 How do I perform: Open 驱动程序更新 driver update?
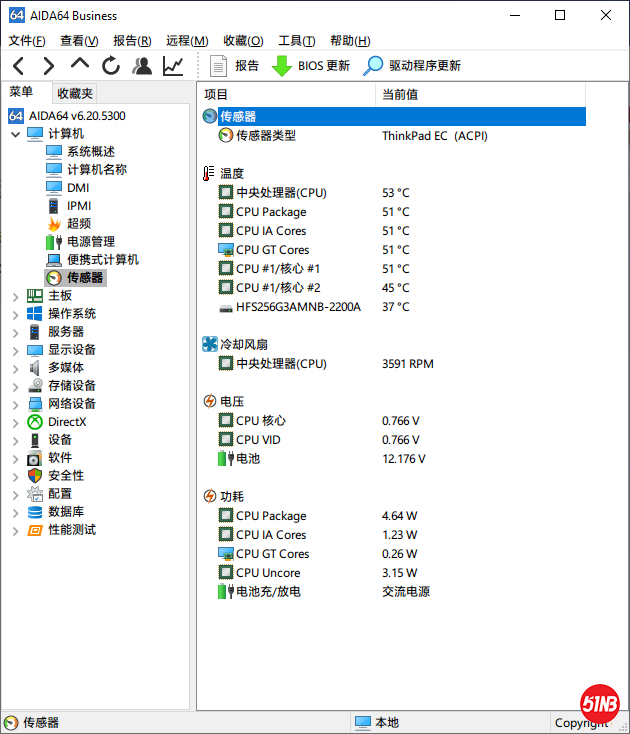click(x=412, y=66)
